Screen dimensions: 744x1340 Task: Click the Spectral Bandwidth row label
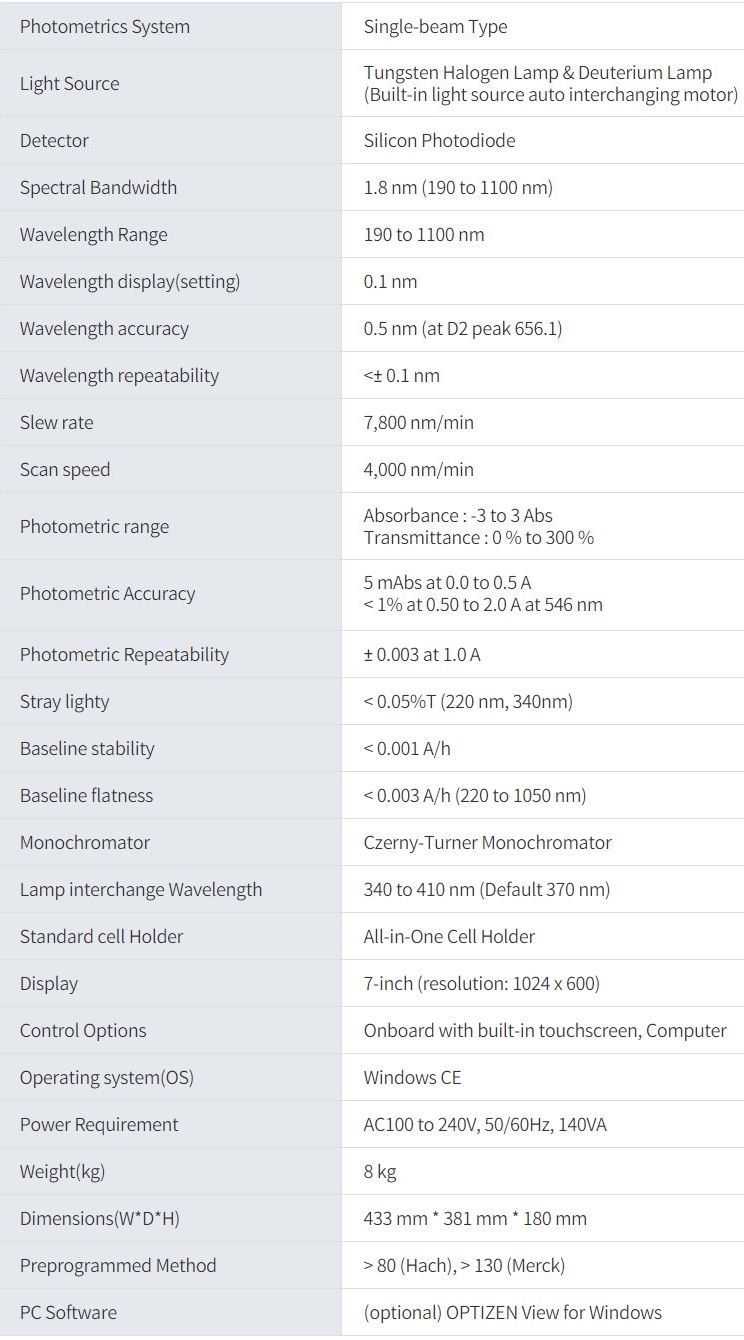click(x=98, y=188)
